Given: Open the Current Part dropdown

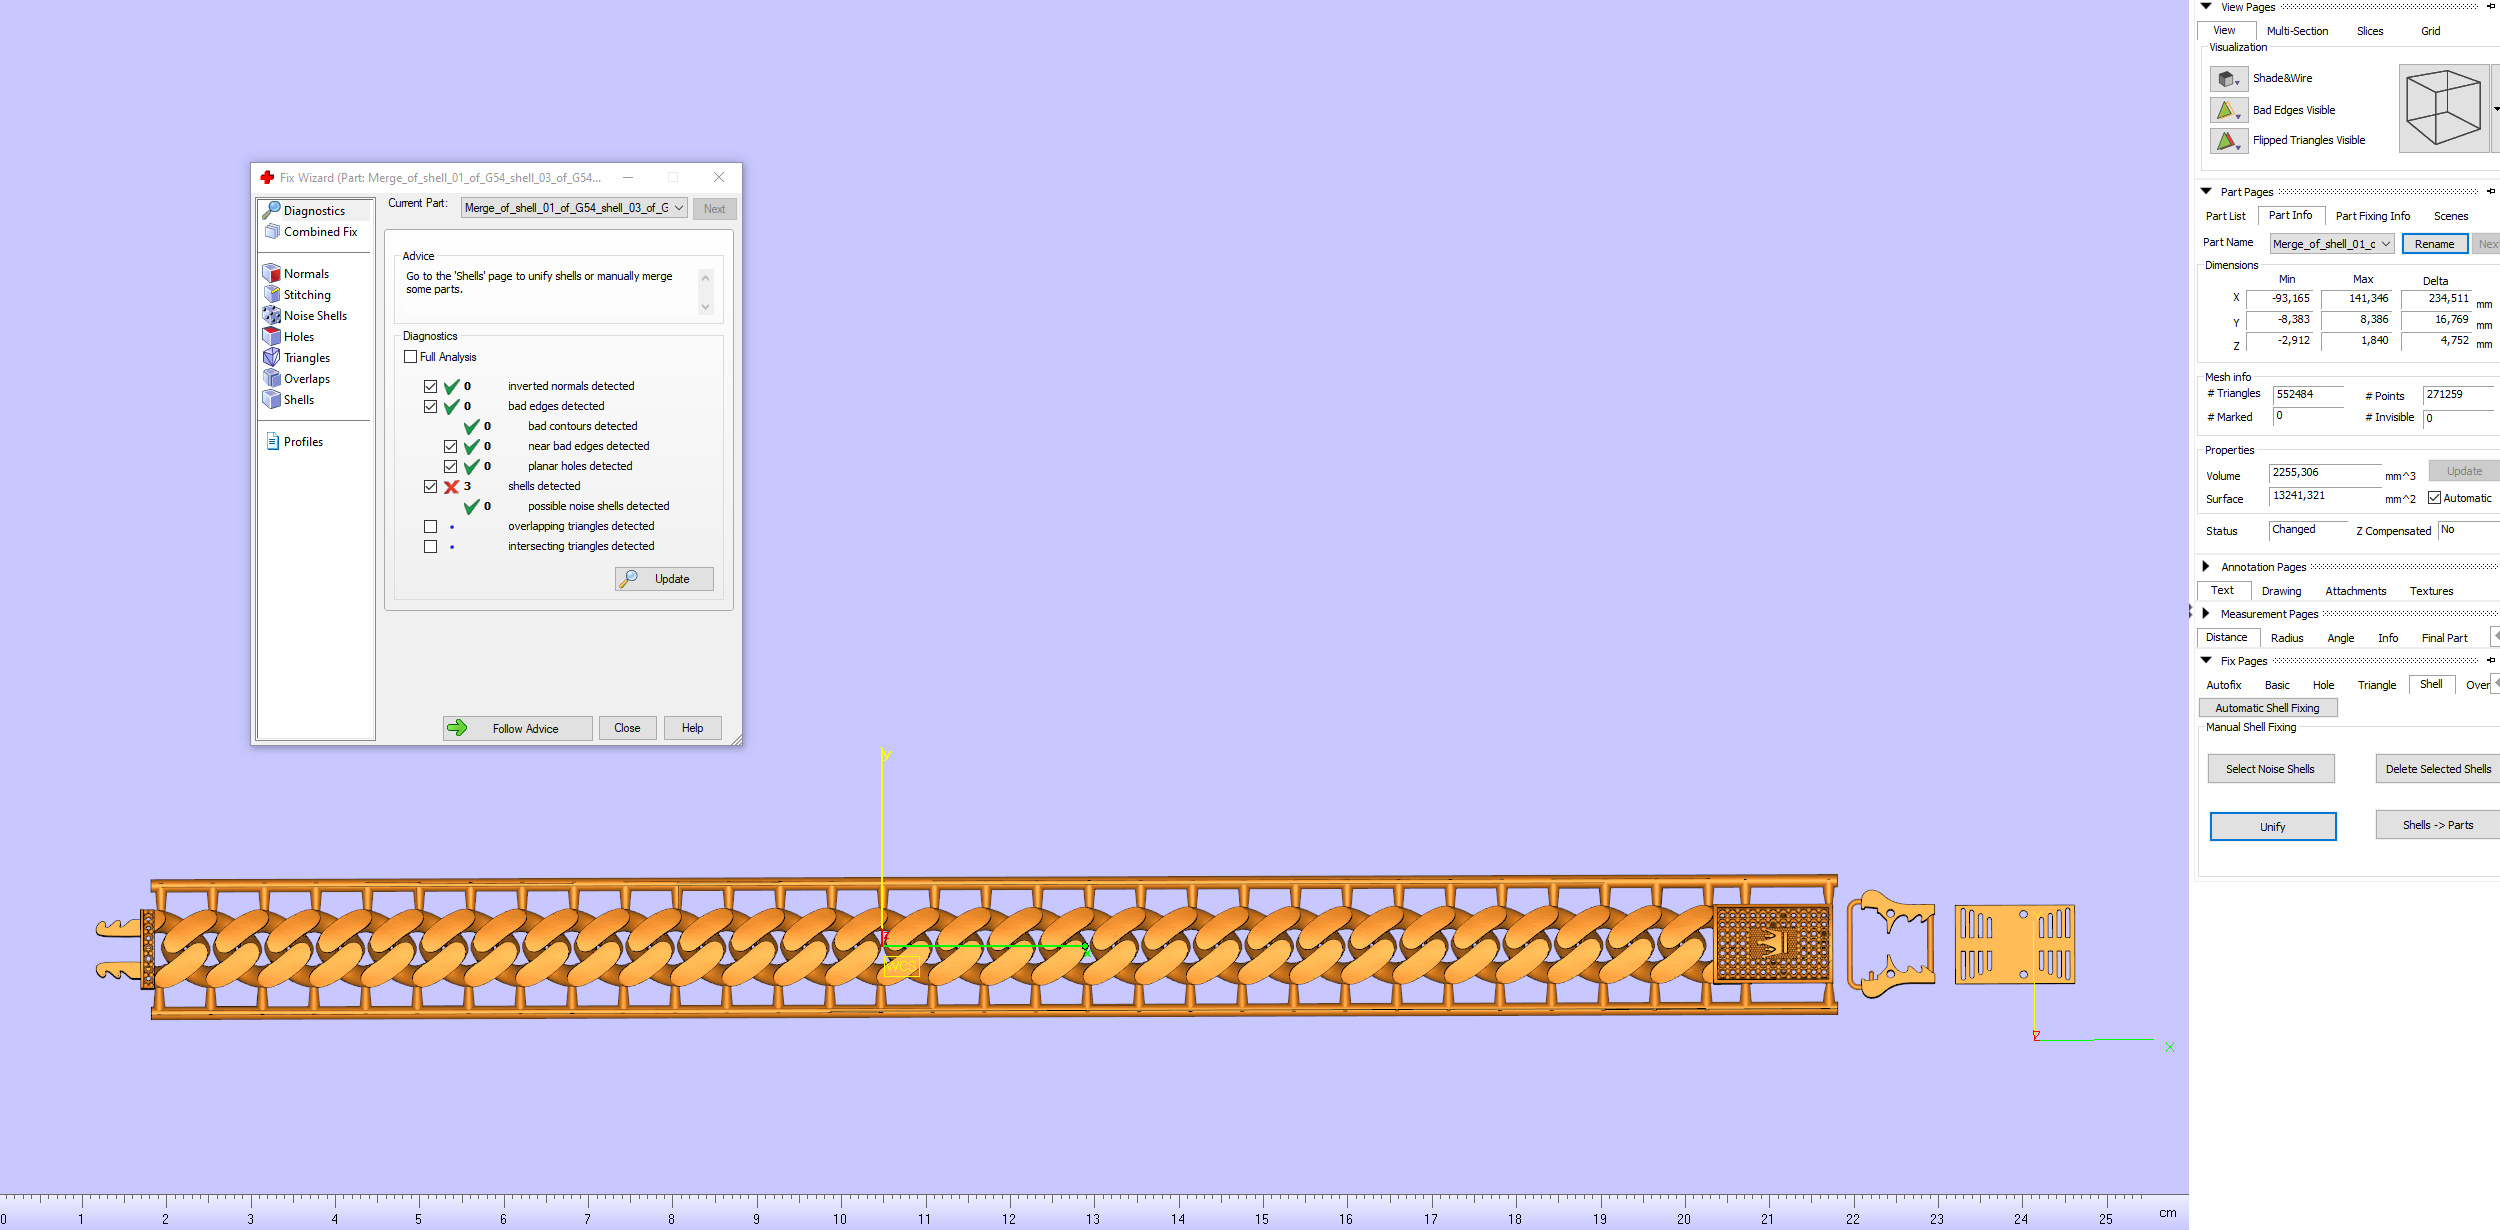Looking at the screenshot, I should coord(575,208).
